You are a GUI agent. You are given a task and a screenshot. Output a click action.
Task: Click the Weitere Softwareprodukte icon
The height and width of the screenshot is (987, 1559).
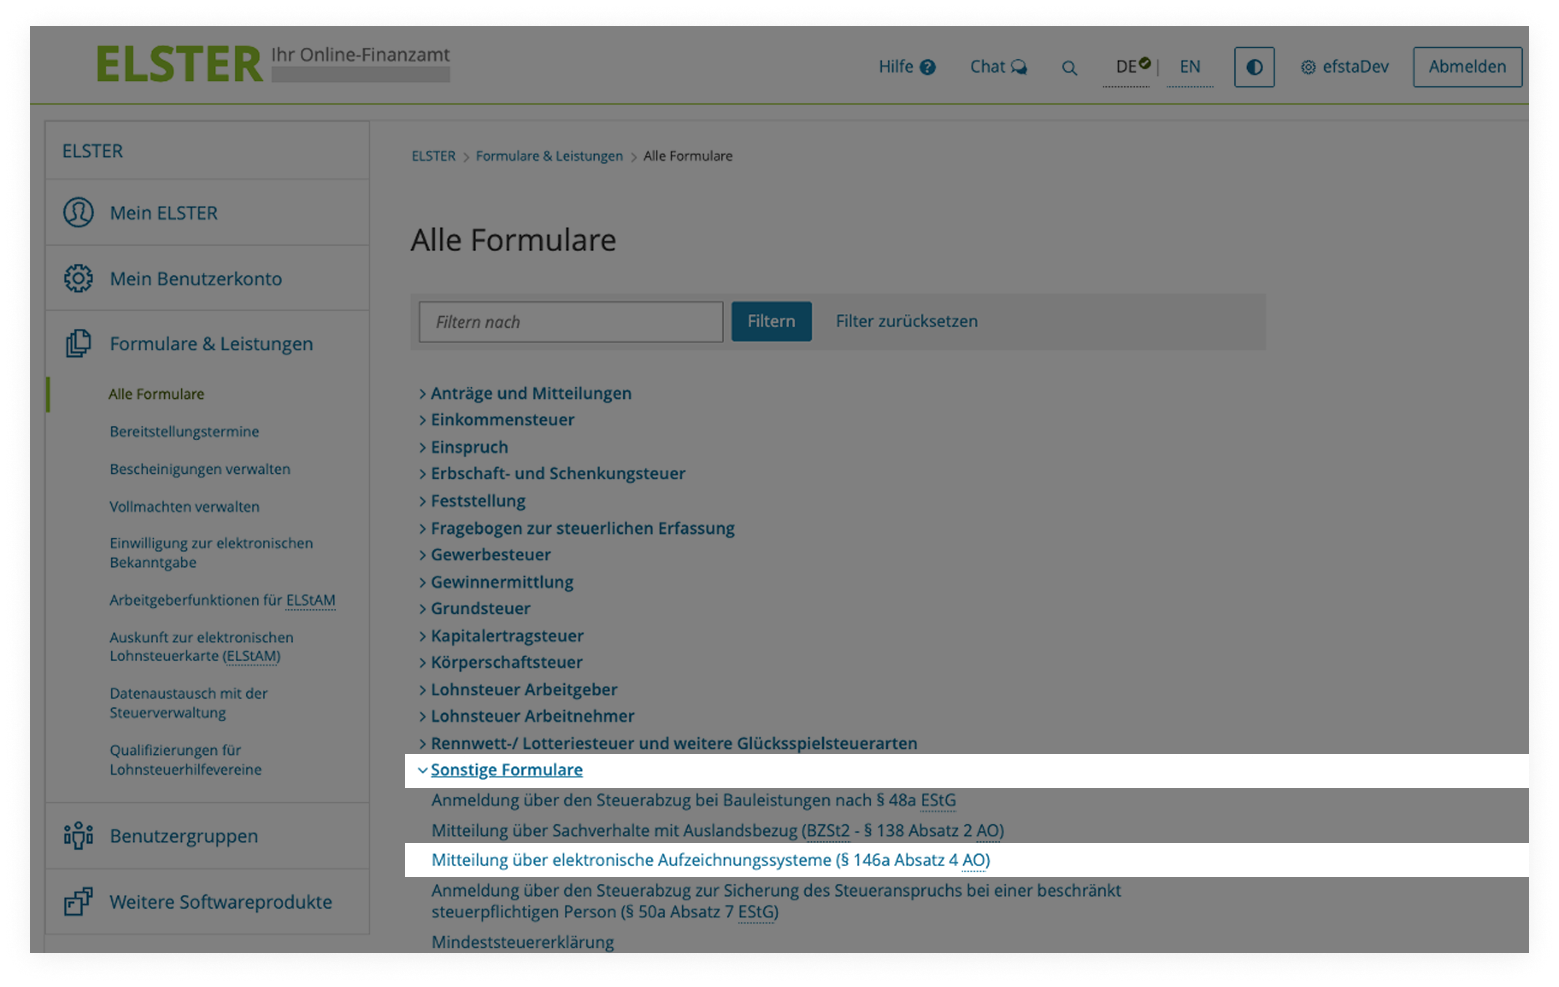(x=78, y=901)
